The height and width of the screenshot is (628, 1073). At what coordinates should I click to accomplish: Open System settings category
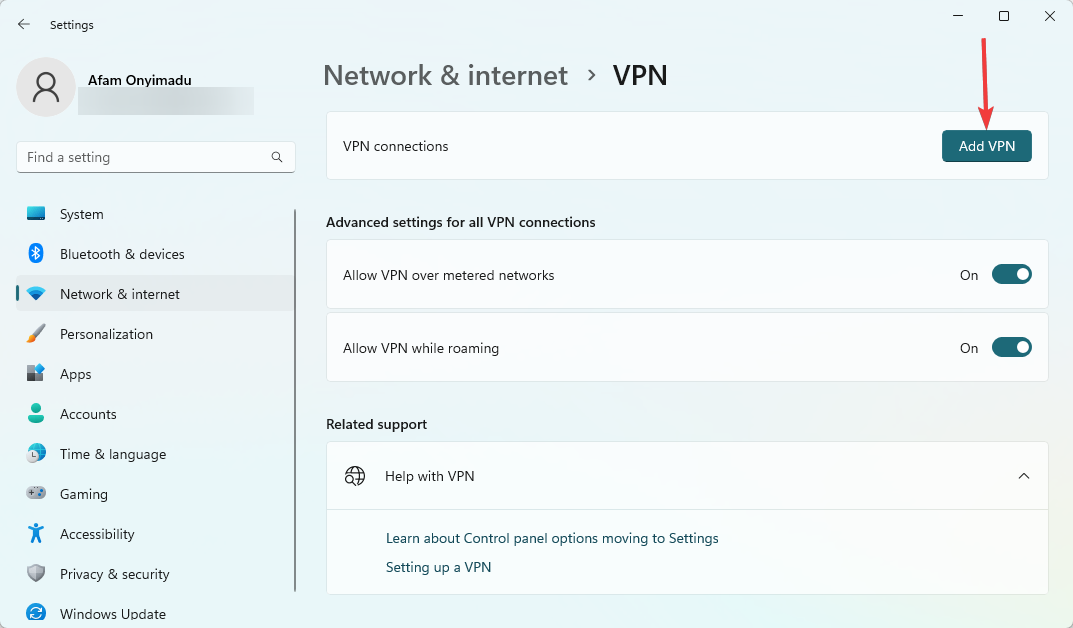pyautogui.click(x=155, y=214)
